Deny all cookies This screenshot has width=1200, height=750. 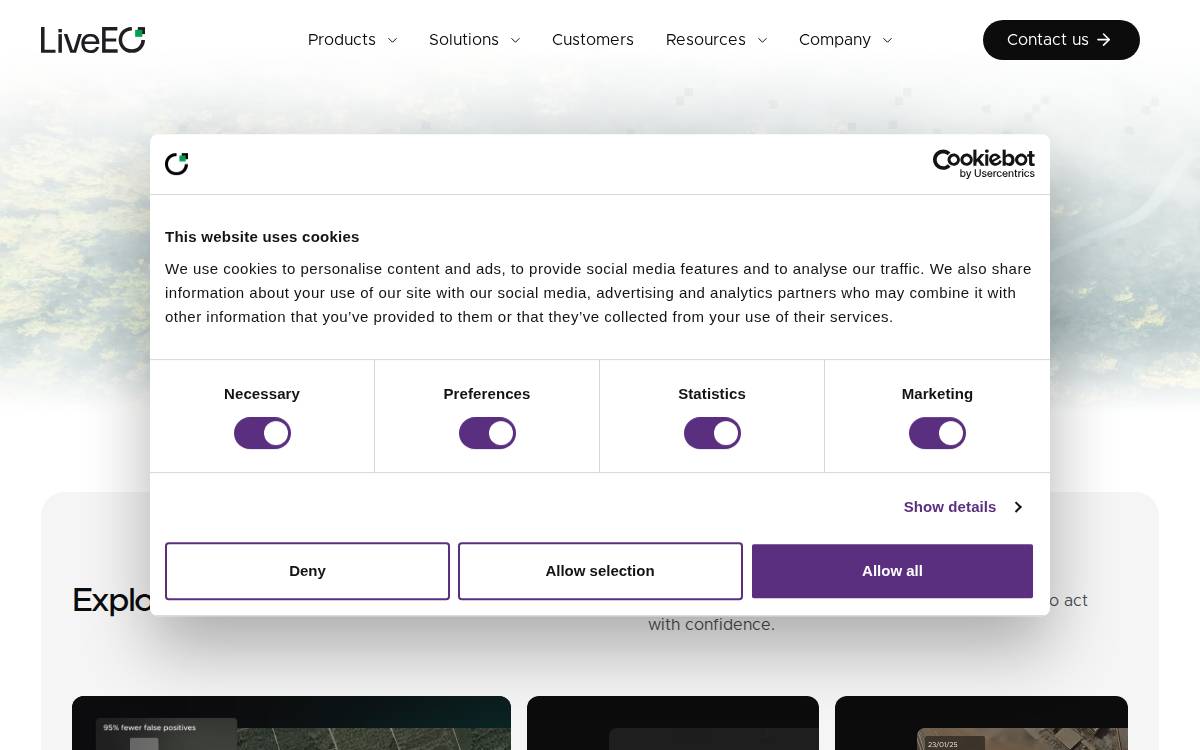tap(307, 571)
